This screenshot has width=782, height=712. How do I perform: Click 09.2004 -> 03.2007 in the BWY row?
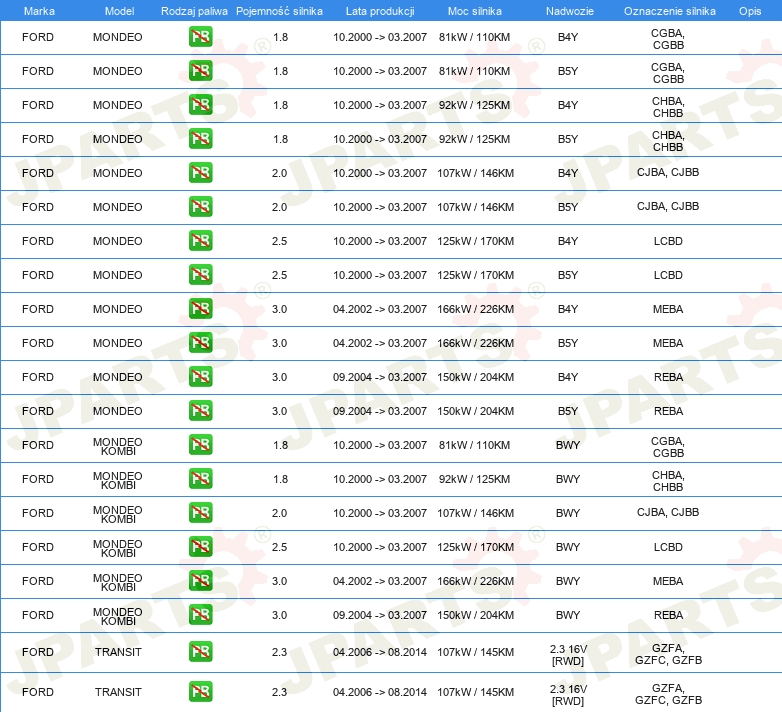point(380,615)
